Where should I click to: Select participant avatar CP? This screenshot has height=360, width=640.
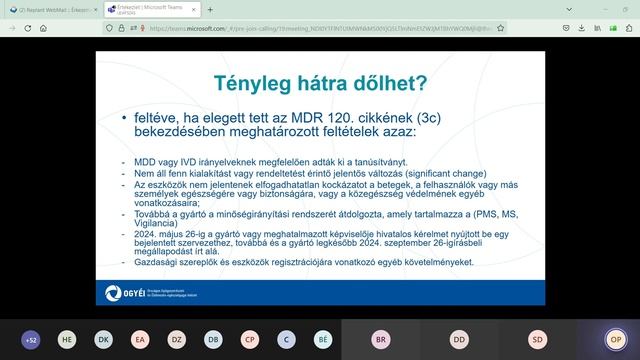(x=250, y=340)
